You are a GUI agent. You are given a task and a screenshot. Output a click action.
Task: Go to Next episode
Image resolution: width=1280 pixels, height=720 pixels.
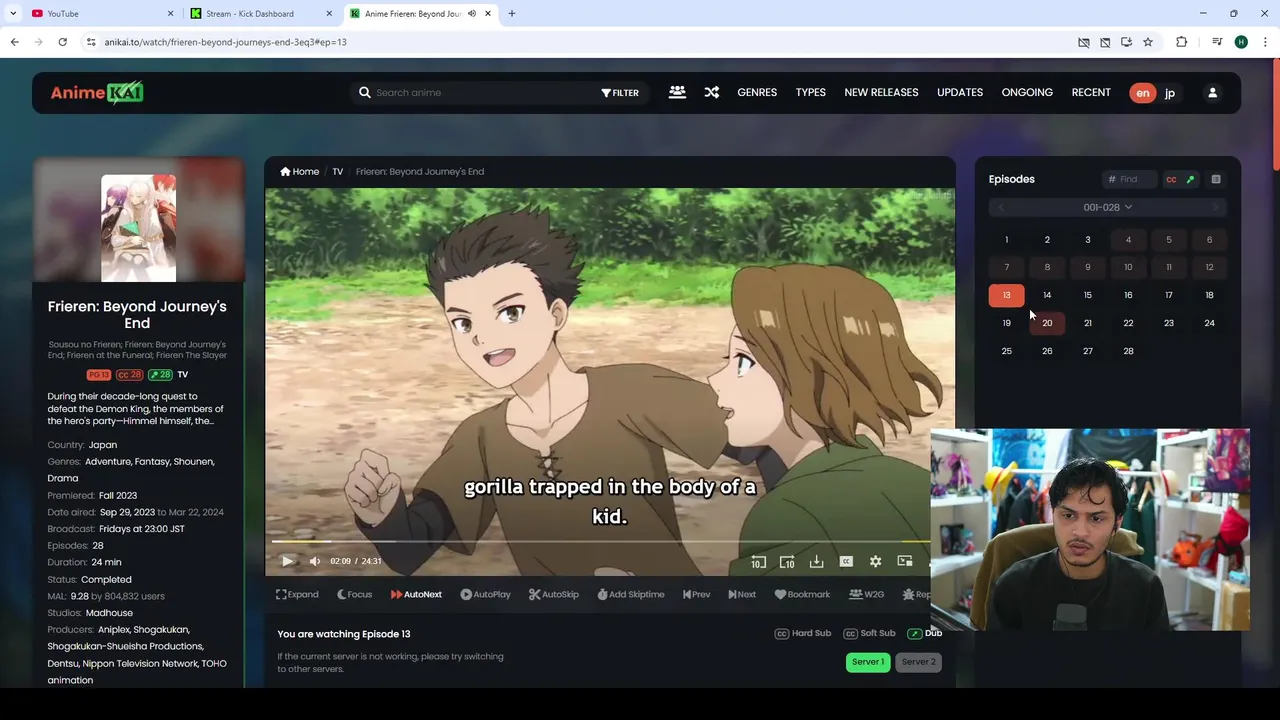click(742, 594)
